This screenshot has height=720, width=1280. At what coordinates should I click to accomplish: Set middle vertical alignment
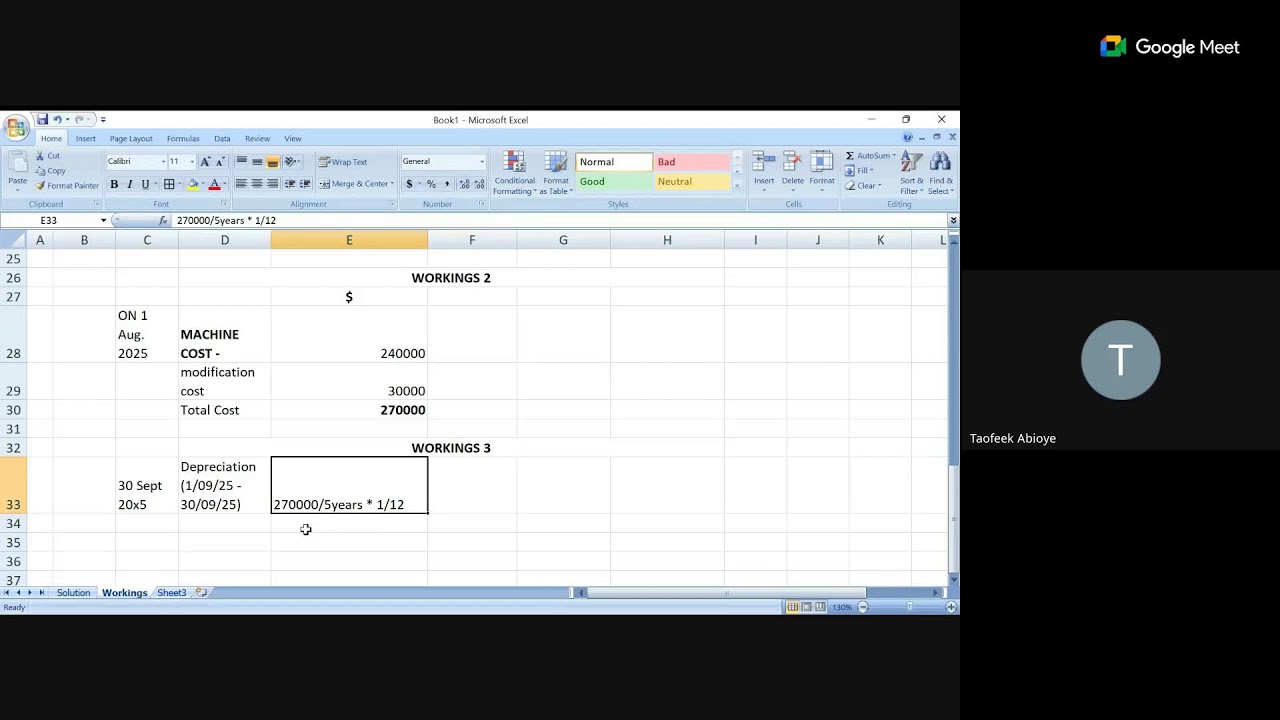pyautogui.click(x=257, y=161)
